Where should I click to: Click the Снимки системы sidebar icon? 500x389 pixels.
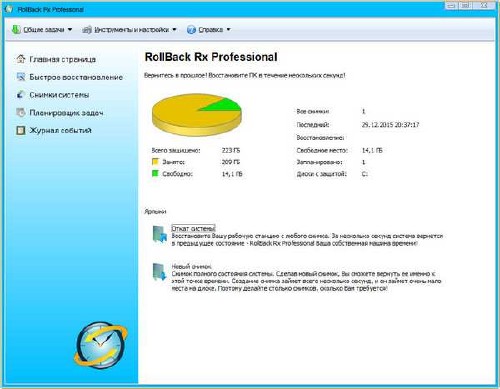(x=21, y=95)
